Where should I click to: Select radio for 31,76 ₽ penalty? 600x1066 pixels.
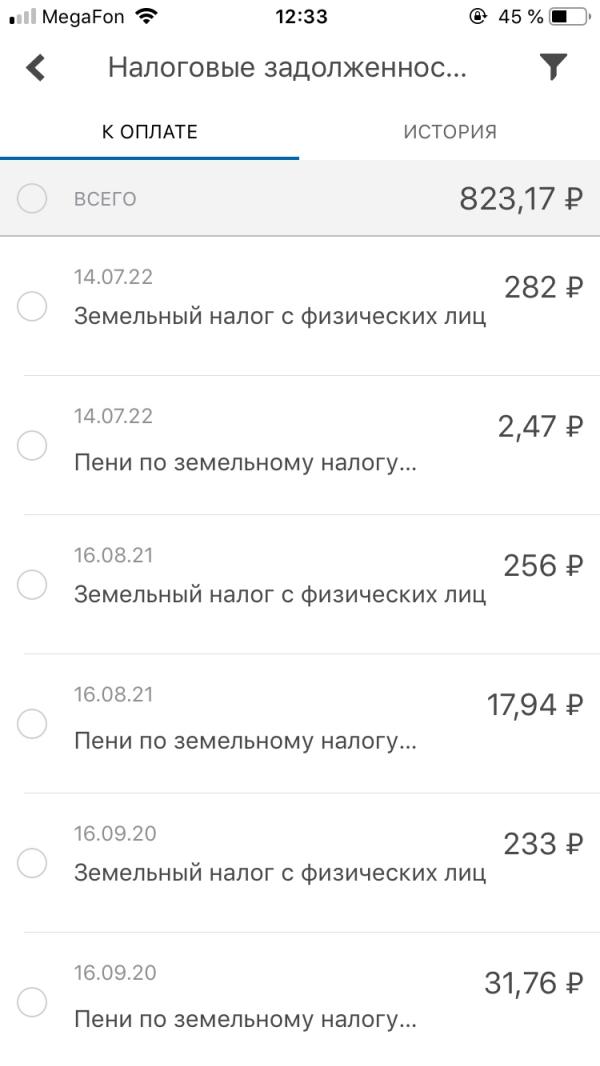[32, 1001]
